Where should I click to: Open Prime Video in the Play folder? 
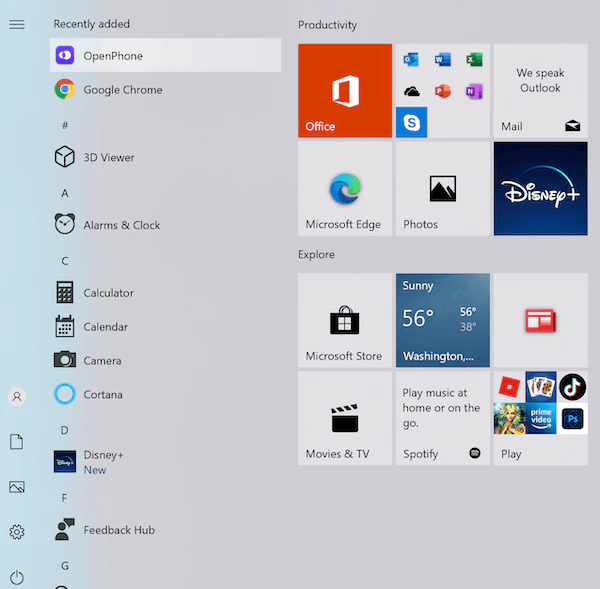[x=541, y=418]
